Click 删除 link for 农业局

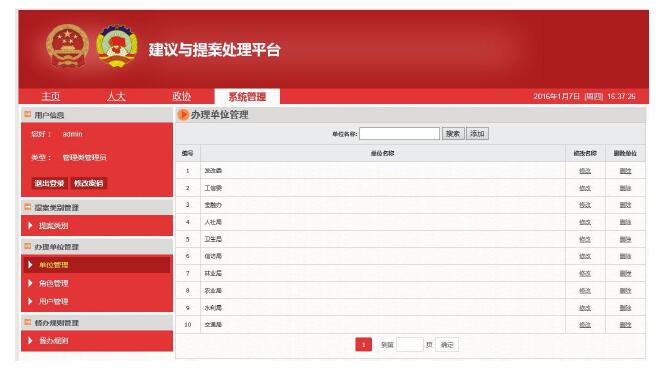point(625,290)
